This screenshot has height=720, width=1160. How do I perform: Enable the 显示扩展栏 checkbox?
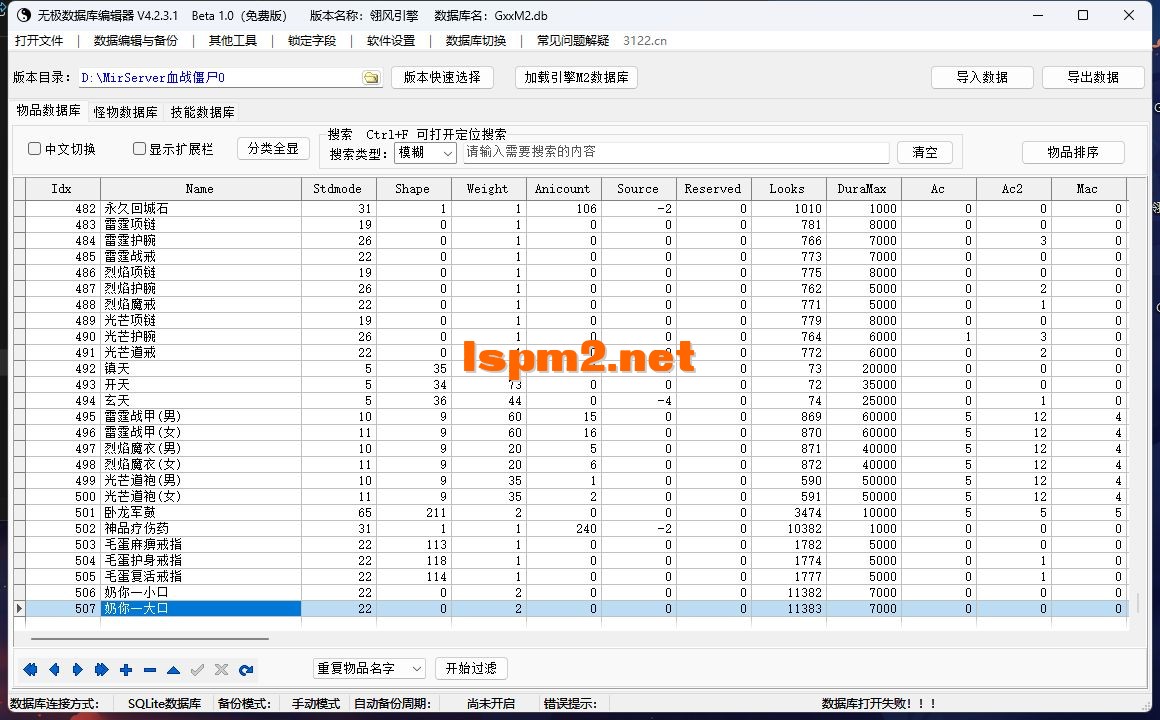(x=139, y=148)
